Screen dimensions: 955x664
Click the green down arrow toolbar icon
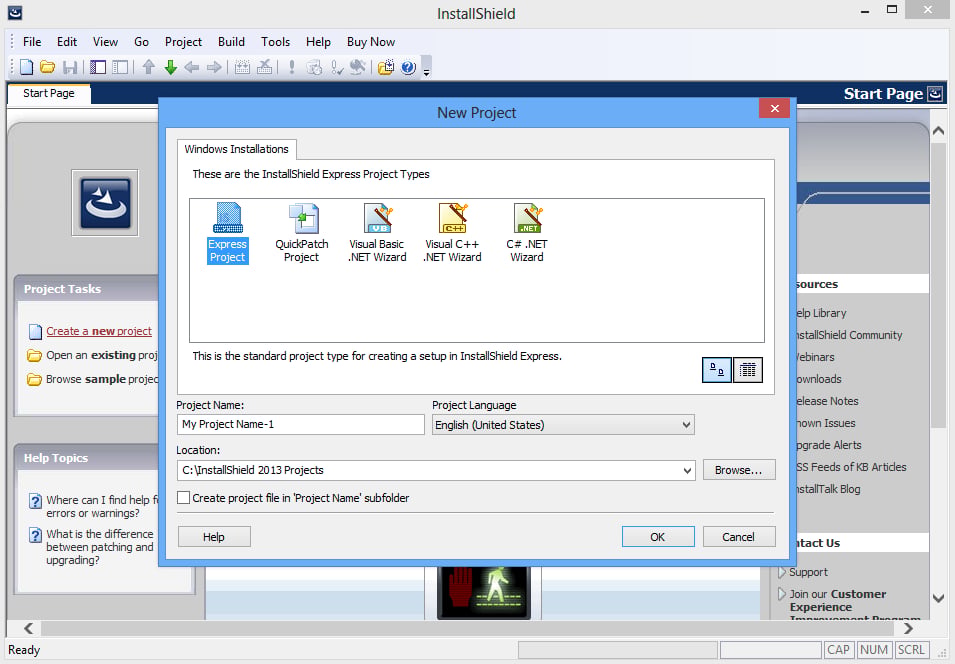click(171, 67)
